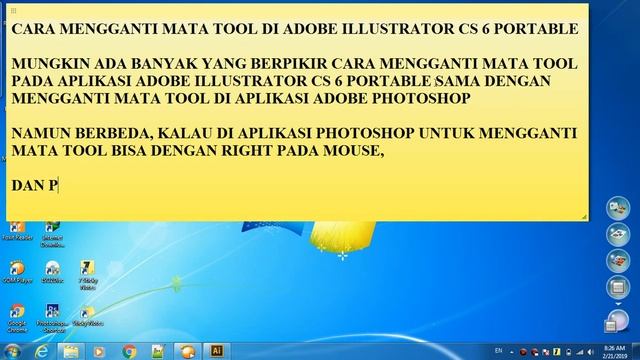Open the network signal tray icon
640x360 pixels.
[580, 352]
